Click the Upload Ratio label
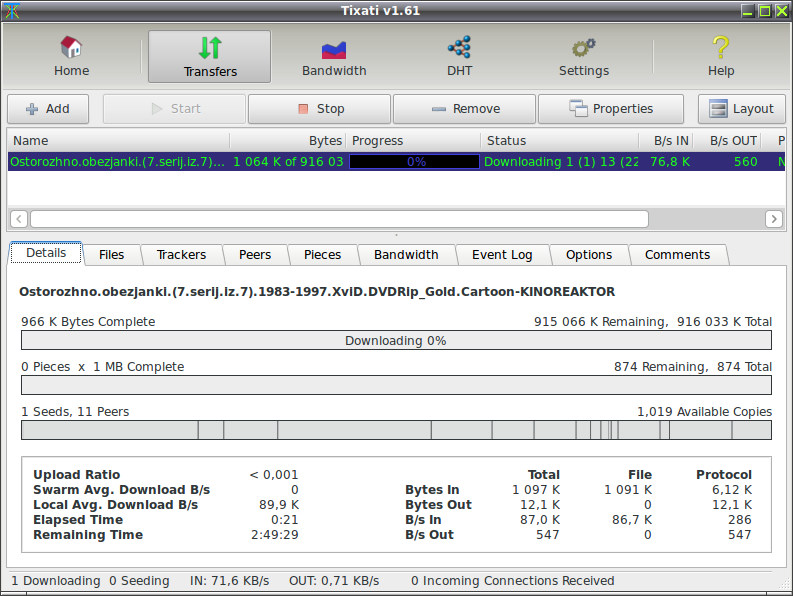 click(x=77, y=475)
